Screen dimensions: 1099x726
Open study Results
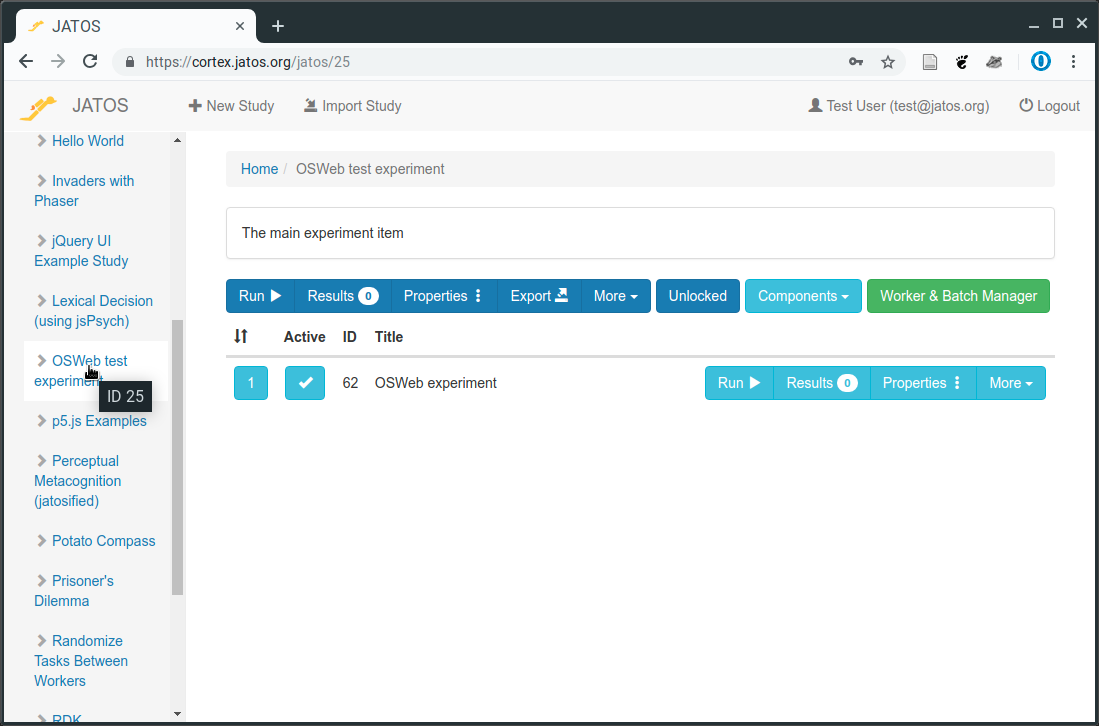point(343,296)
